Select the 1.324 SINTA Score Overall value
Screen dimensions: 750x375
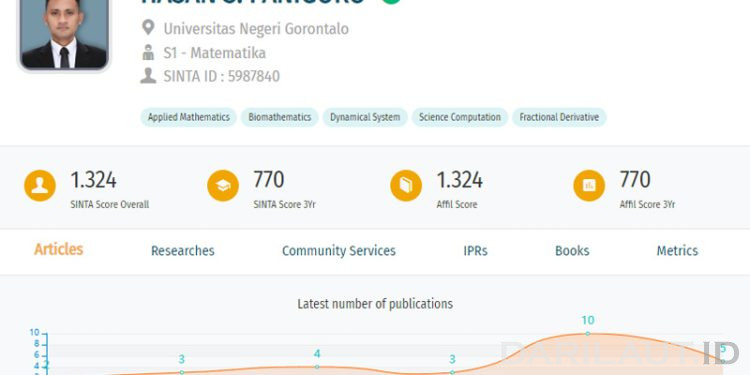[93, 180]
